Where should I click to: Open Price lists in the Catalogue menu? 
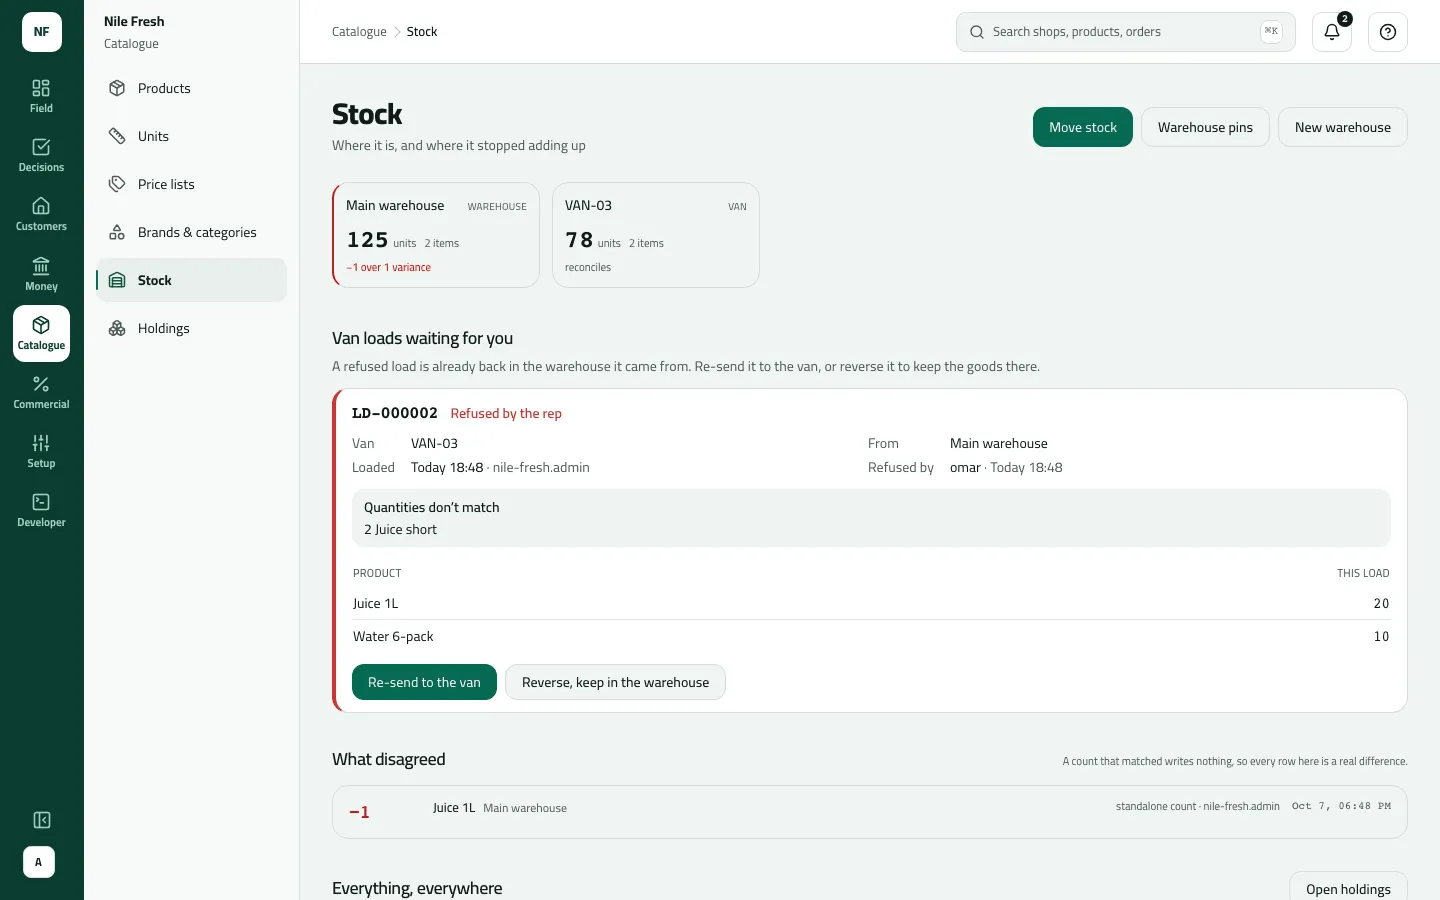pyautogui.click(x=191, y=184)
